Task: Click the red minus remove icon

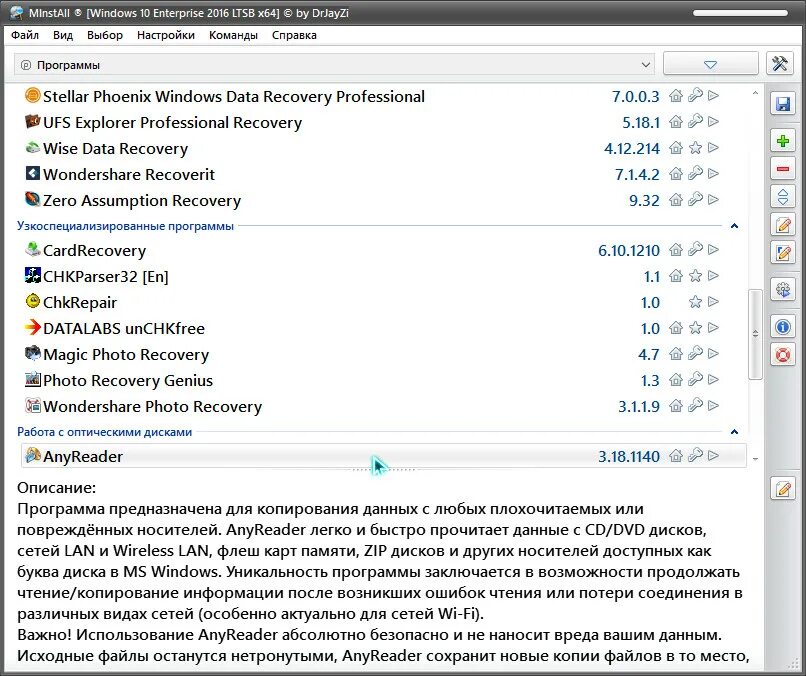Action: point(782,169)
